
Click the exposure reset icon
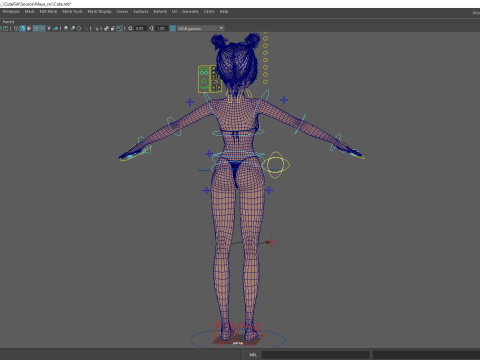pos(130,28)
